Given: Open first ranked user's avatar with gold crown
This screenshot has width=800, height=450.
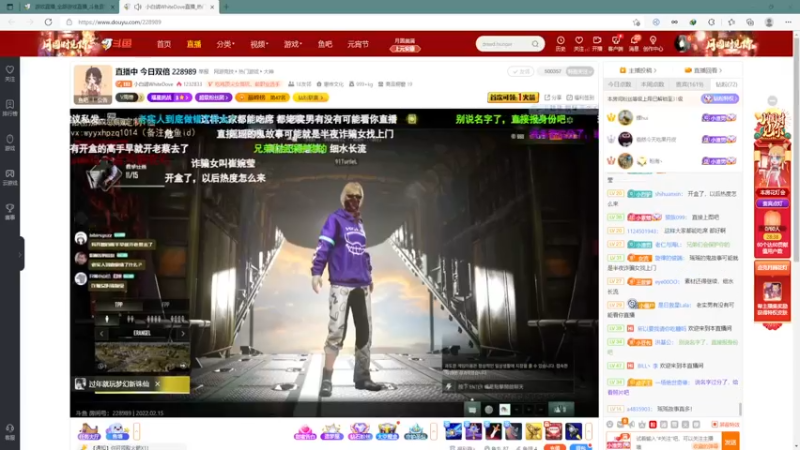Looking at the screenshot, I should (x=625, y=117).
